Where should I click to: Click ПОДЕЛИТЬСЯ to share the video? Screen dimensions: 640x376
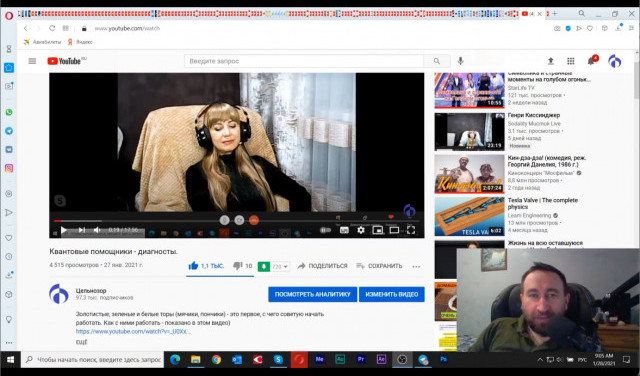pos(322,266)
